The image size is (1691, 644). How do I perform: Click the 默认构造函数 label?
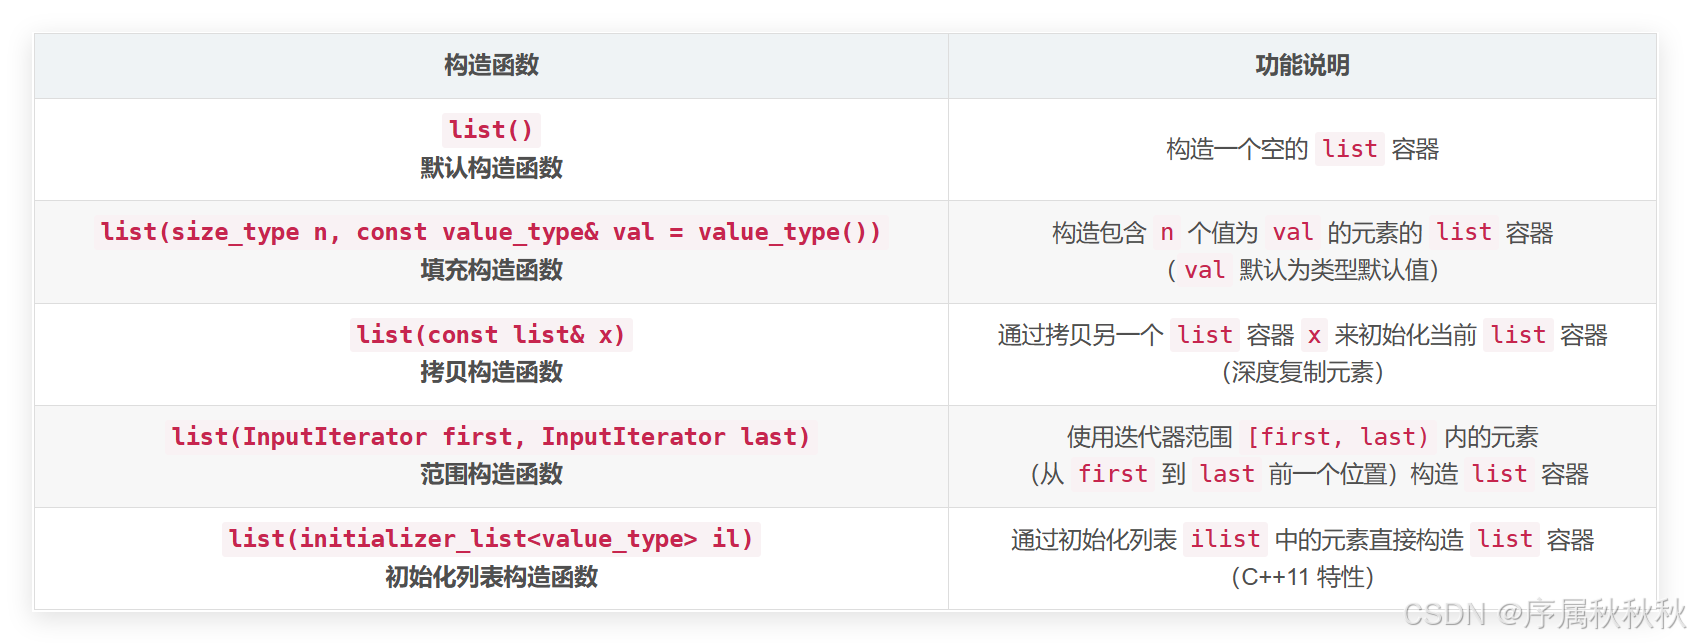(x=491, y=168)
